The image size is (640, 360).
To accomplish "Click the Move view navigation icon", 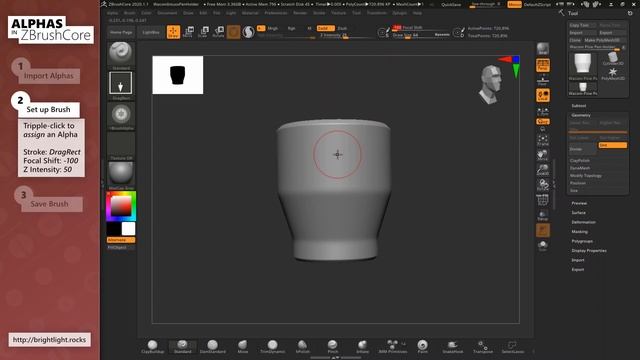I will pos(542,155).
